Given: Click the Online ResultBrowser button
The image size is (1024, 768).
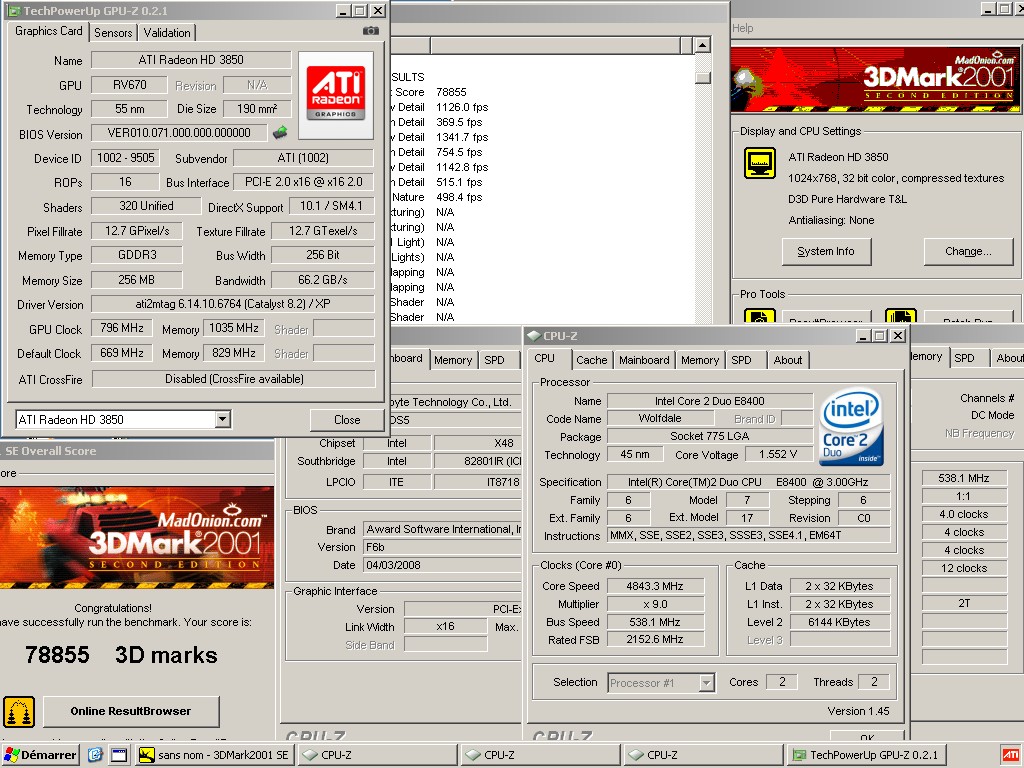Looking at the screenshot, I should tap(131, 711).
